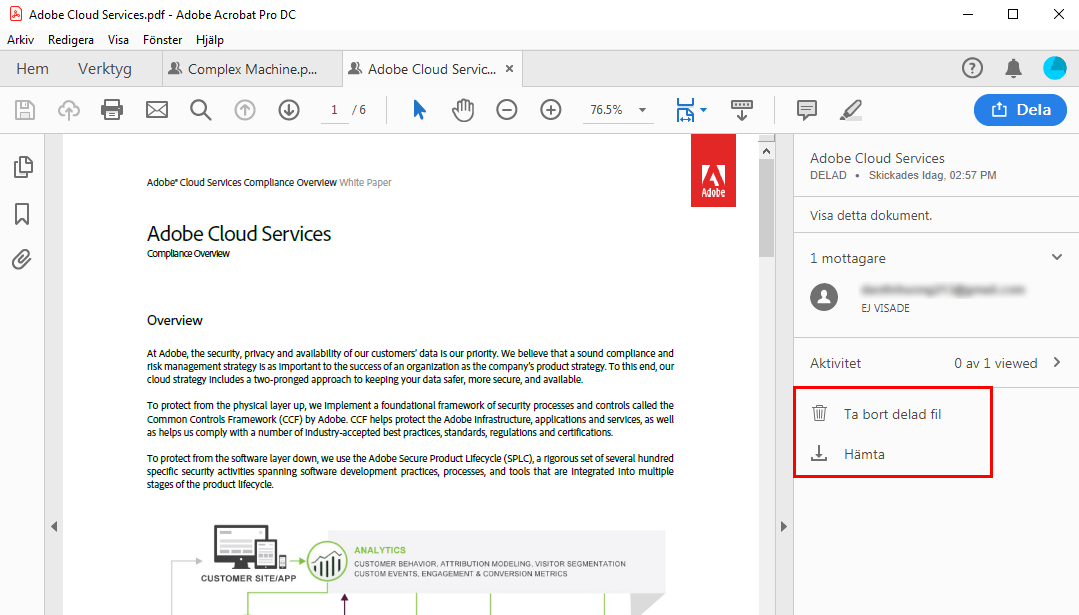Screen dimensions: 1079x615
Task: Click the scroll-mode read icon in toolbar
Action: 742,110
